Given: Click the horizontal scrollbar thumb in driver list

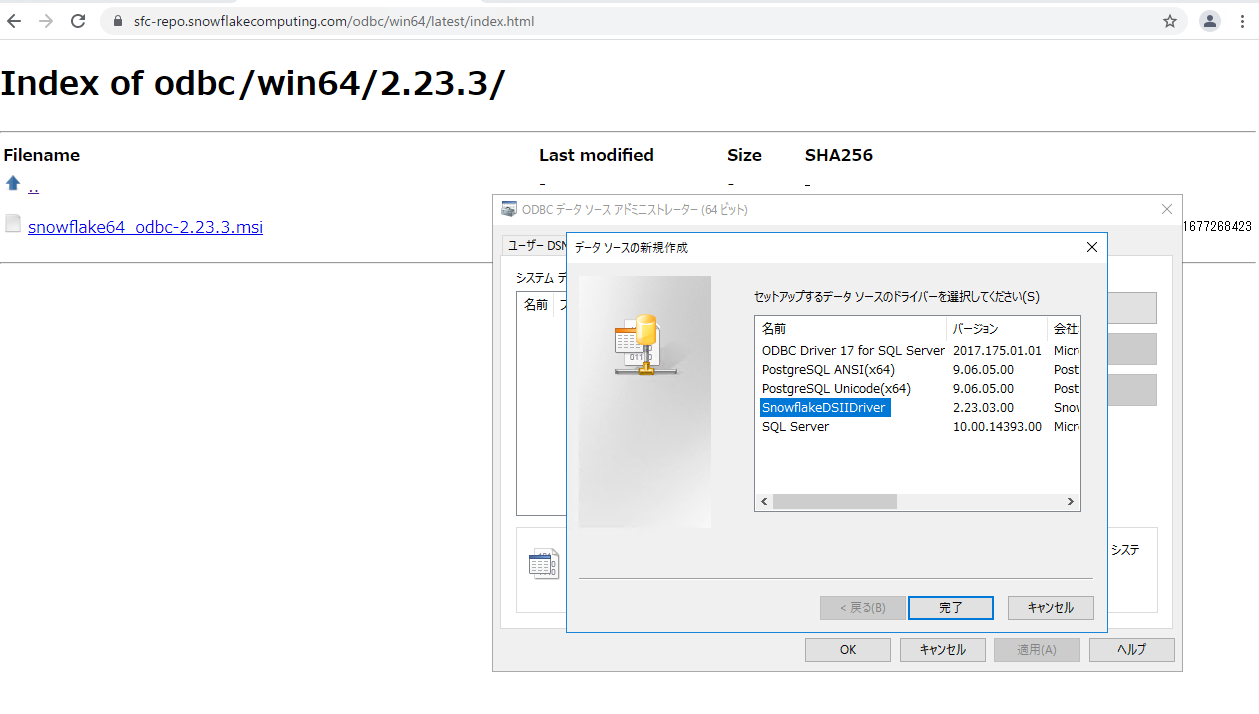Looking at the screenshot, I should (835, 502).
